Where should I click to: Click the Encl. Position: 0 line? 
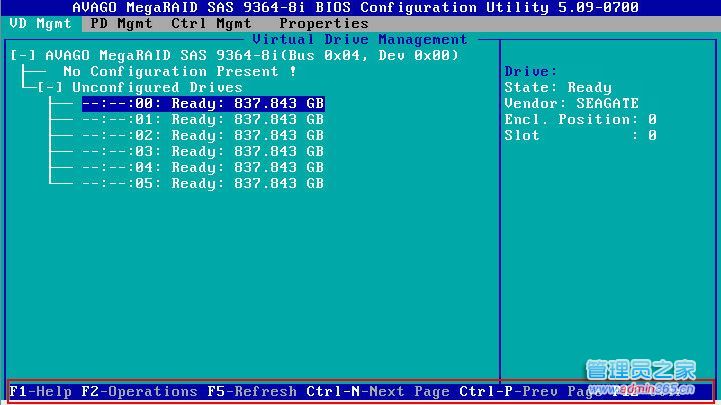tap(581, 120)
